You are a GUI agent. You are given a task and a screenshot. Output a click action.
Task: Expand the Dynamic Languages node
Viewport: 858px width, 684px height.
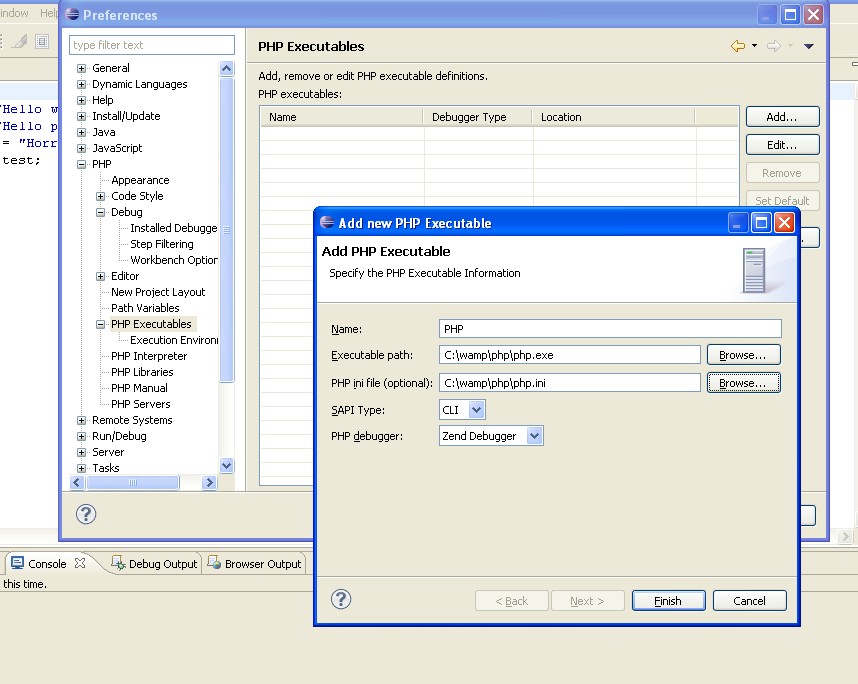click(82, 84)
